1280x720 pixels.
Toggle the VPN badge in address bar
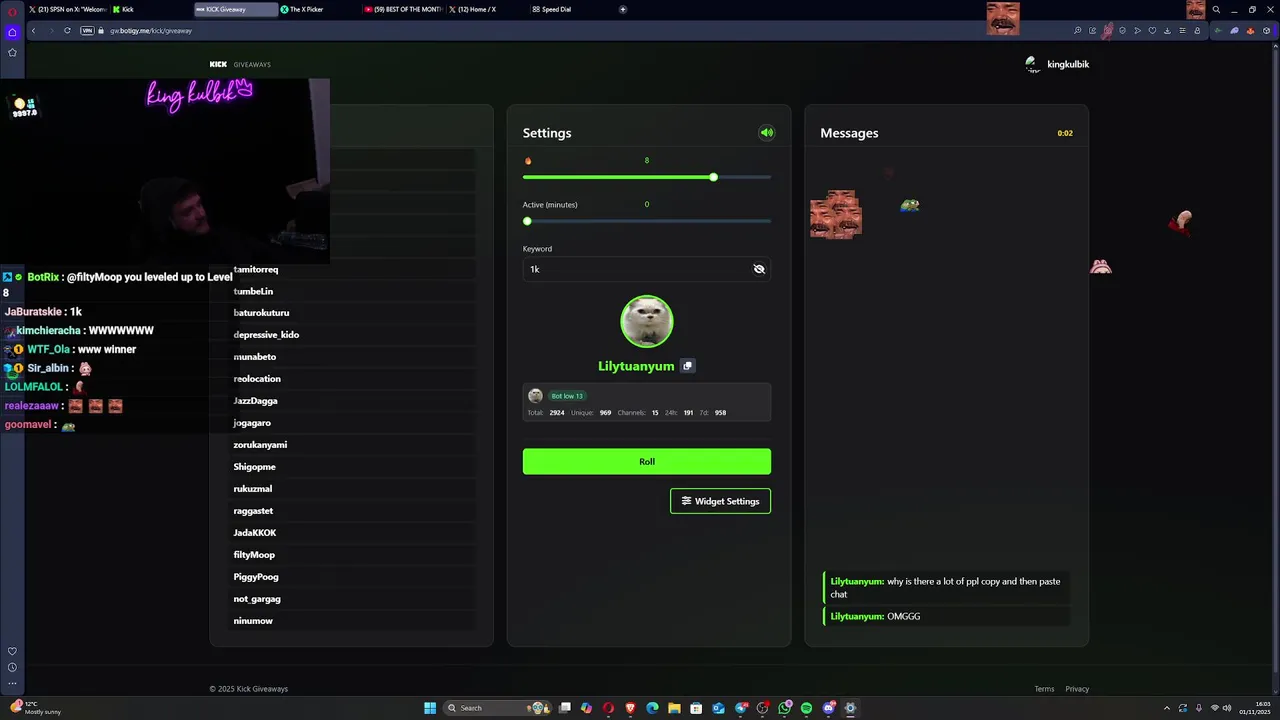(87, 31)
